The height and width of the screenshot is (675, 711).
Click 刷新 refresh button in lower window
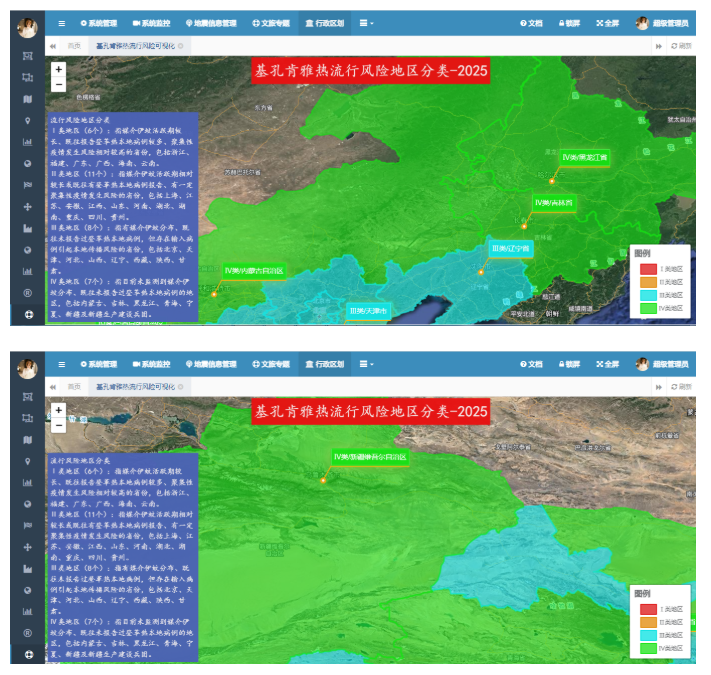[682, 387]
